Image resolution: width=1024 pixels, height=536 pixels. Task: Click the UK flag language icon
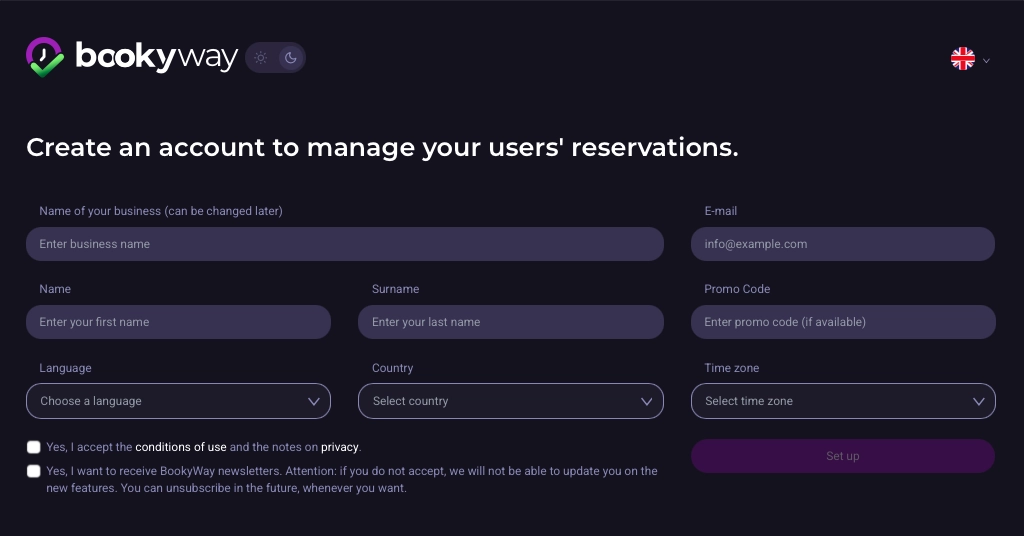pos(962,59)
